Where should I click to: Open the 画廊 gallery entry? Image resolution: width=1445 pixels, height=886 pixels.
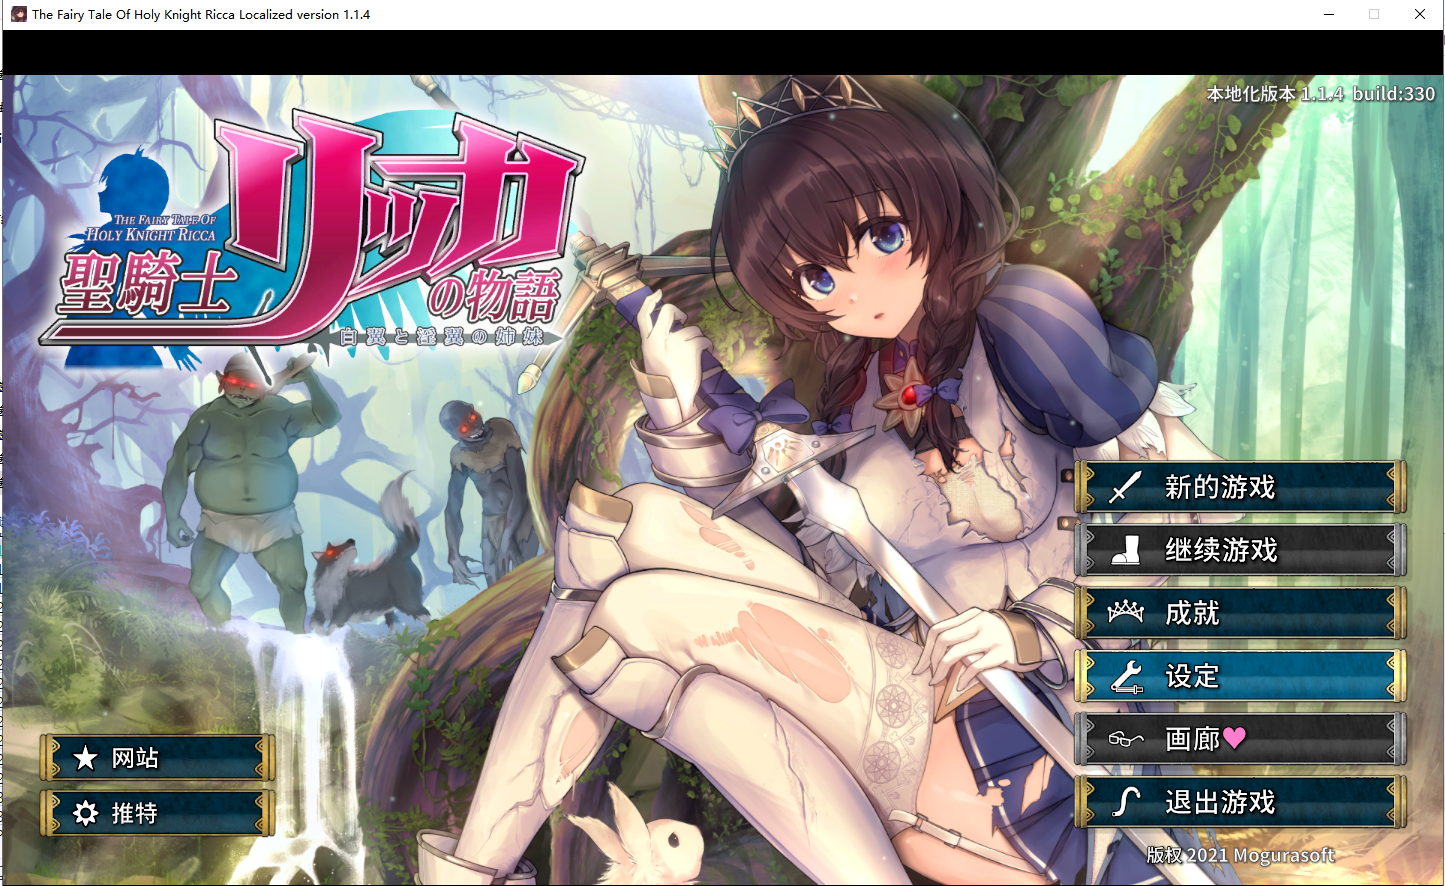point(1240,739)
